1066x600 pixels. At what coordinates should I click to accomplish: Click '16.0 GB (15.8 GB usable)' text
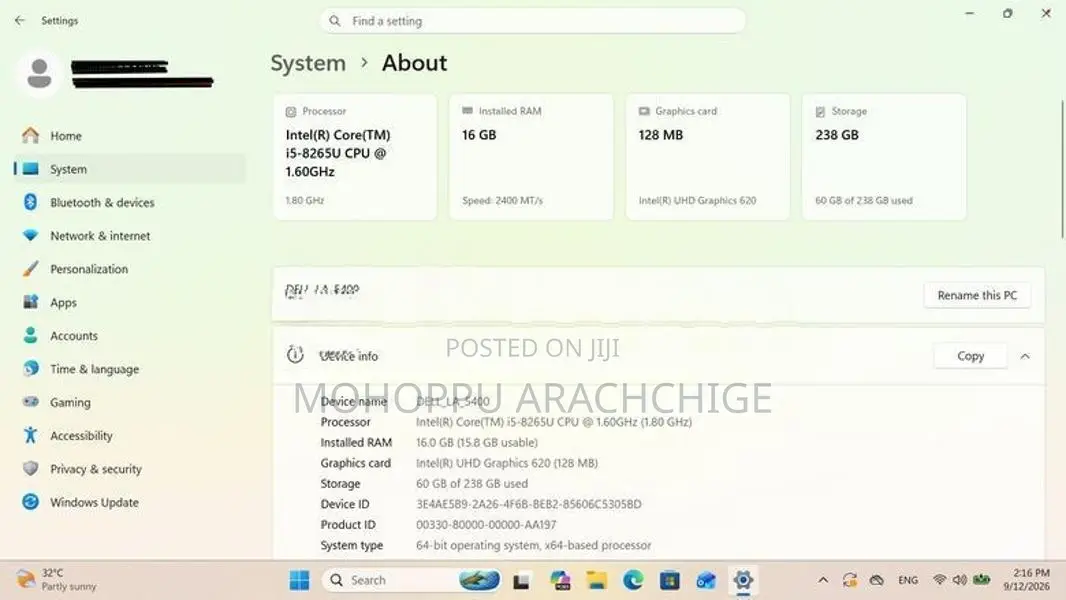pyautogui.click(x=477, y=442)
